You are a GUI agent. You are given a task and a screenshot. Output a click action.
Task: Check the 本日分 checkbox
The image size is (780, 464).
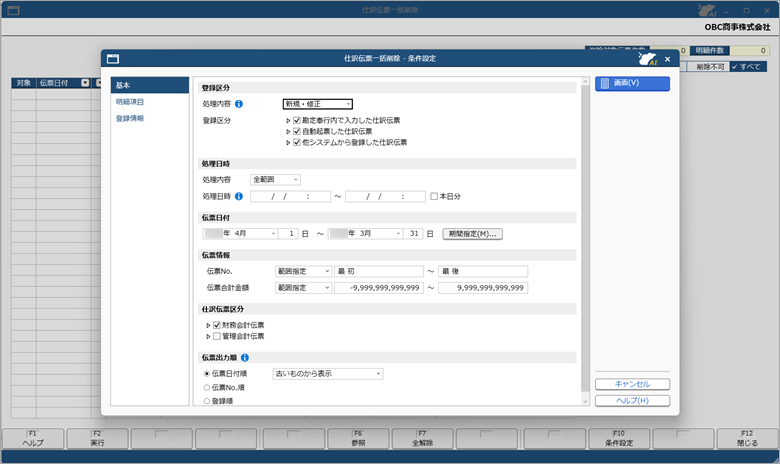tap(434, 196)
